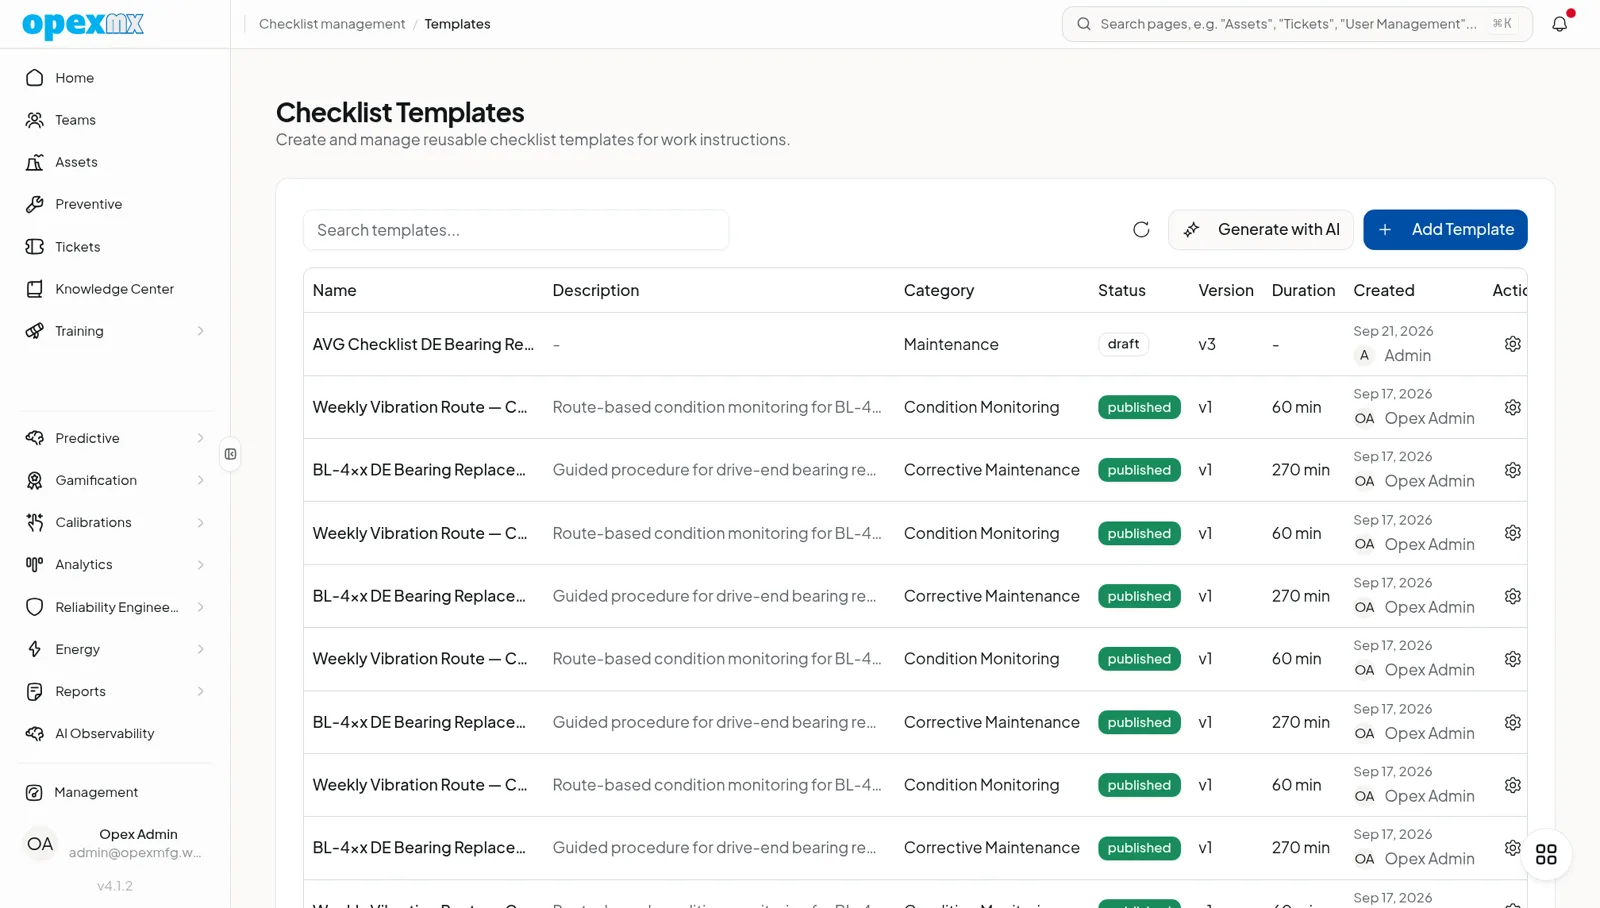
Task: Collapse the sidebar with the panel toggle
Action: 231,454
